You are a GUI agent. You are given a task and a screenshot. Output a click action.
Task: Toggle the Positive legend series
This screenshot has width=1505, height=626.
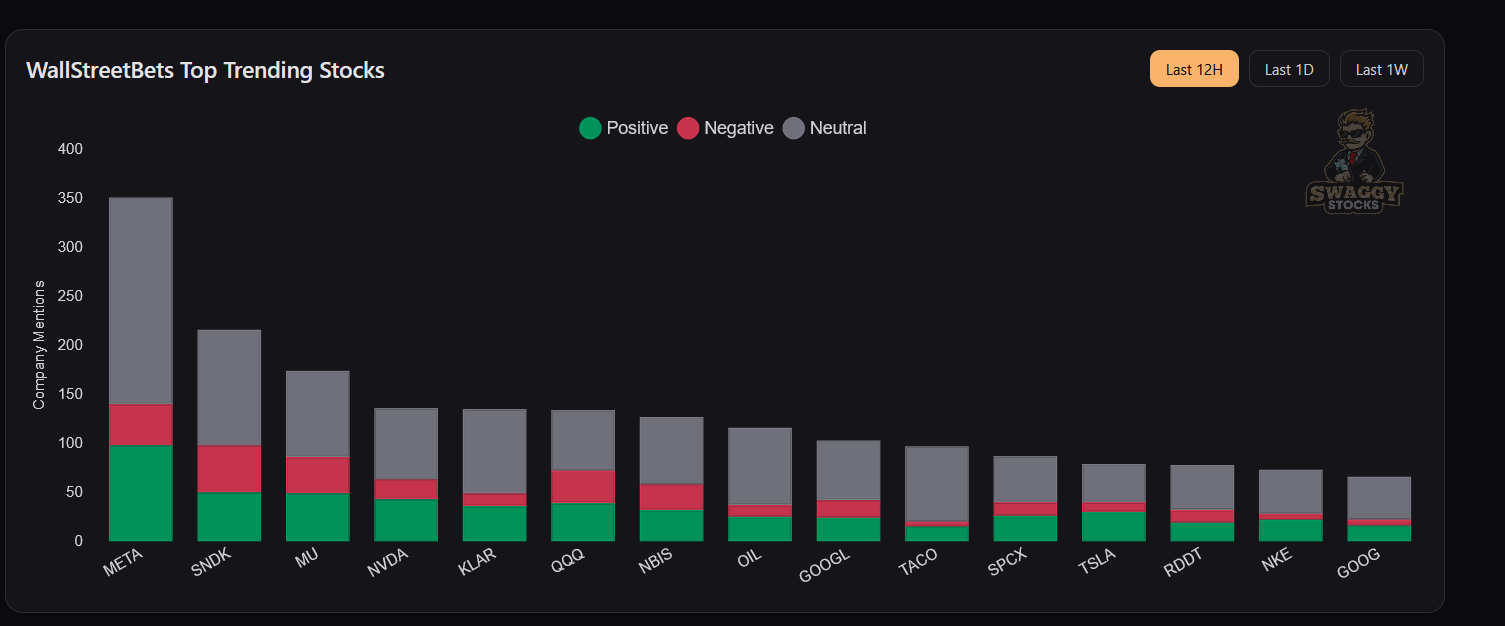(623, 128)
